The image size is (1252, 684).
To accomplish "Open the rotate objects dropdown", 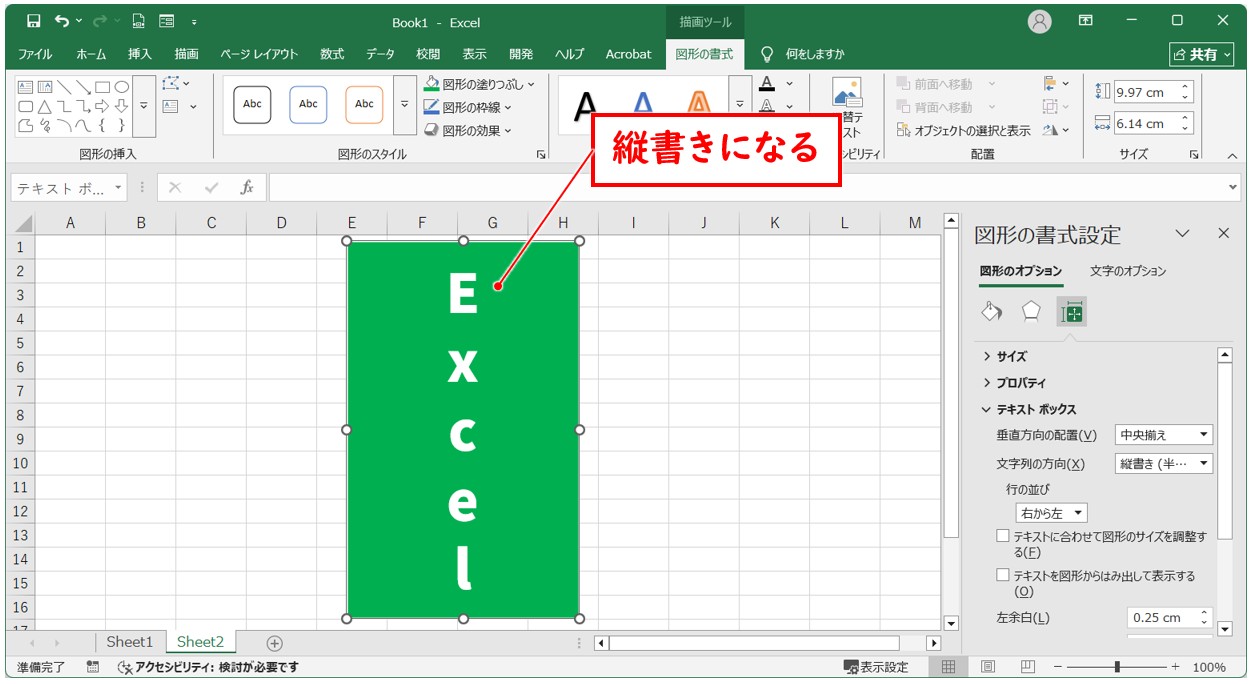I will [1056, 130].
